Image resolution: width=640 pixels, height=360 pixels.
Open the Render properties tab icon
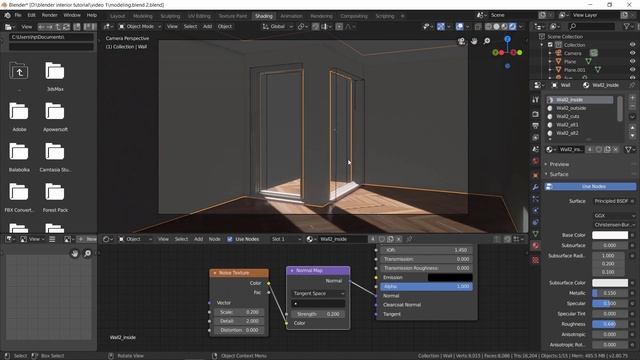(x=536, y=114)
